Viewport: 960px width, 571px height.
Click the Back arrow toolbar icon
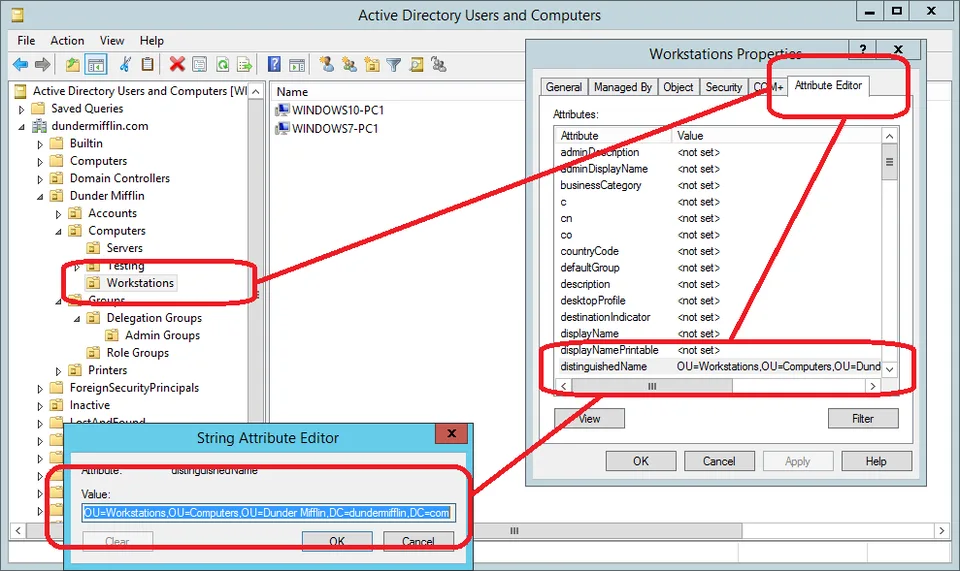pos(20,64)
